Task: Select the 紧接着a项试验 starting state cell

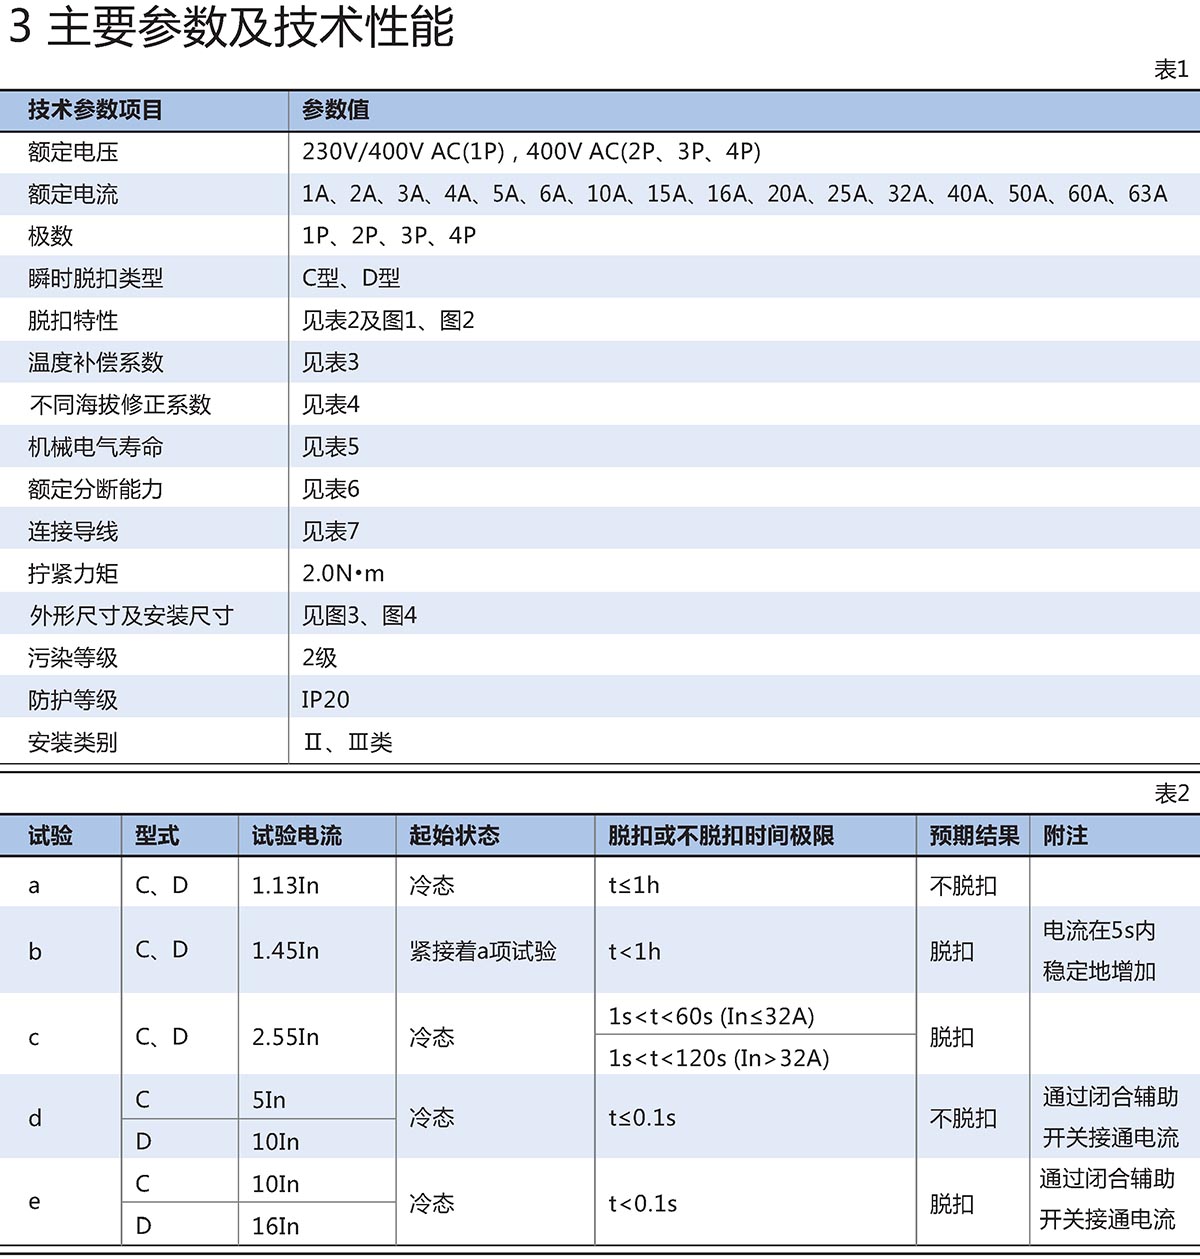Action: pyautogui.click(x=483, y=951)
